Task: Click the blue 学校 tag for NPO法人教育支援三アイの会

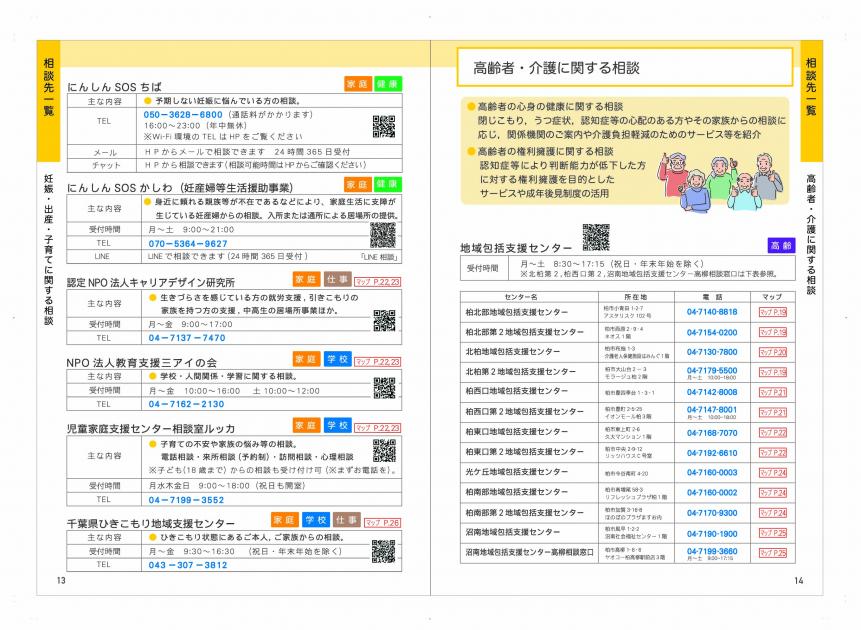Action: tap(337, 358)
